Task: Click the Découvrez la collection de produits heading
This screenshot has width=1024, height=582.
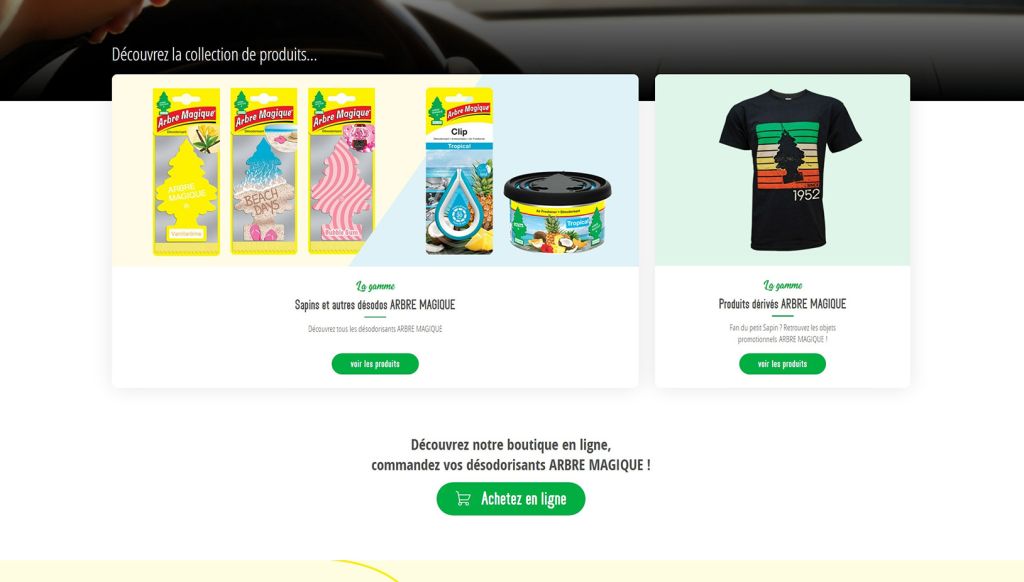Action: 214,54
